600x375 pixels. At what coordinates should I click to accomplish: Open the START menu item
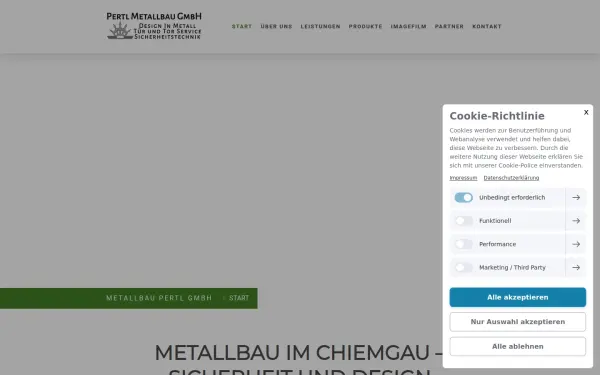[242, 26]
